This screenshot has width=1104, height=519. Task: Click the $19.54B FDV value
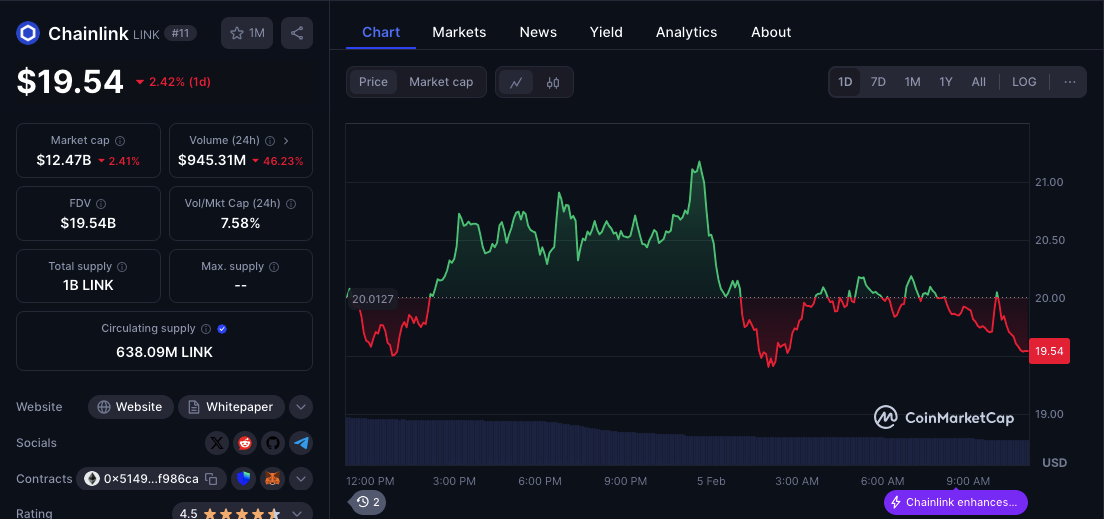click(88, 223)
